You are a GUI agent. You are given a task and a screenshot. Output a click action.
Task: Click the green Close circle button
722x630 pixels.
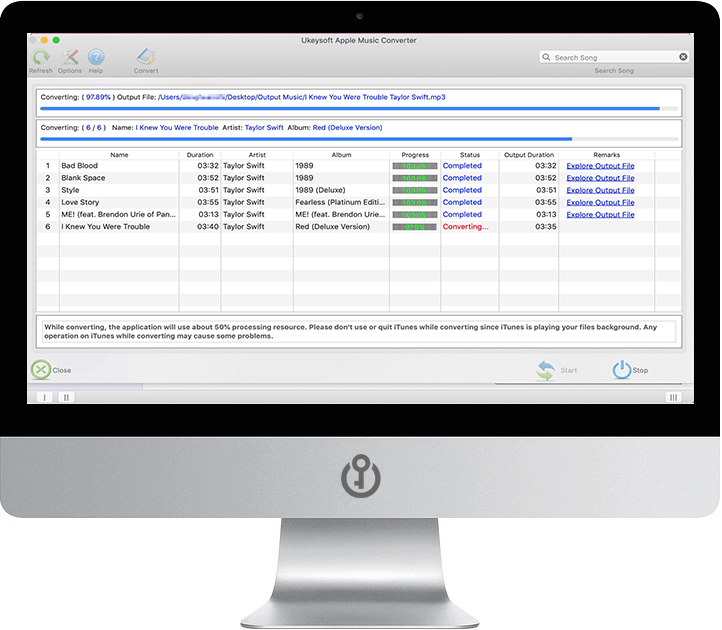41,370
